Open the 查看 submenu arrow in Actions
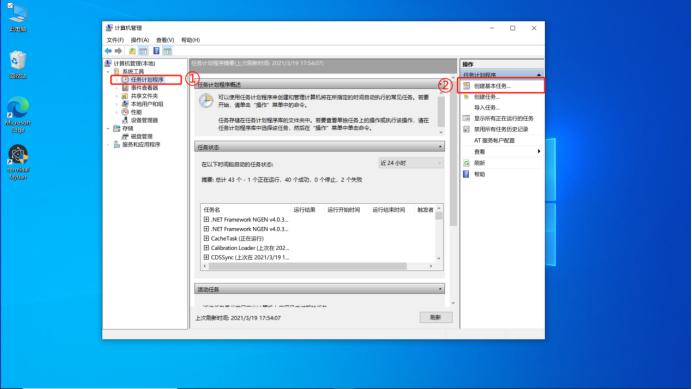This screenshot has width=692, height=389. 539,151
